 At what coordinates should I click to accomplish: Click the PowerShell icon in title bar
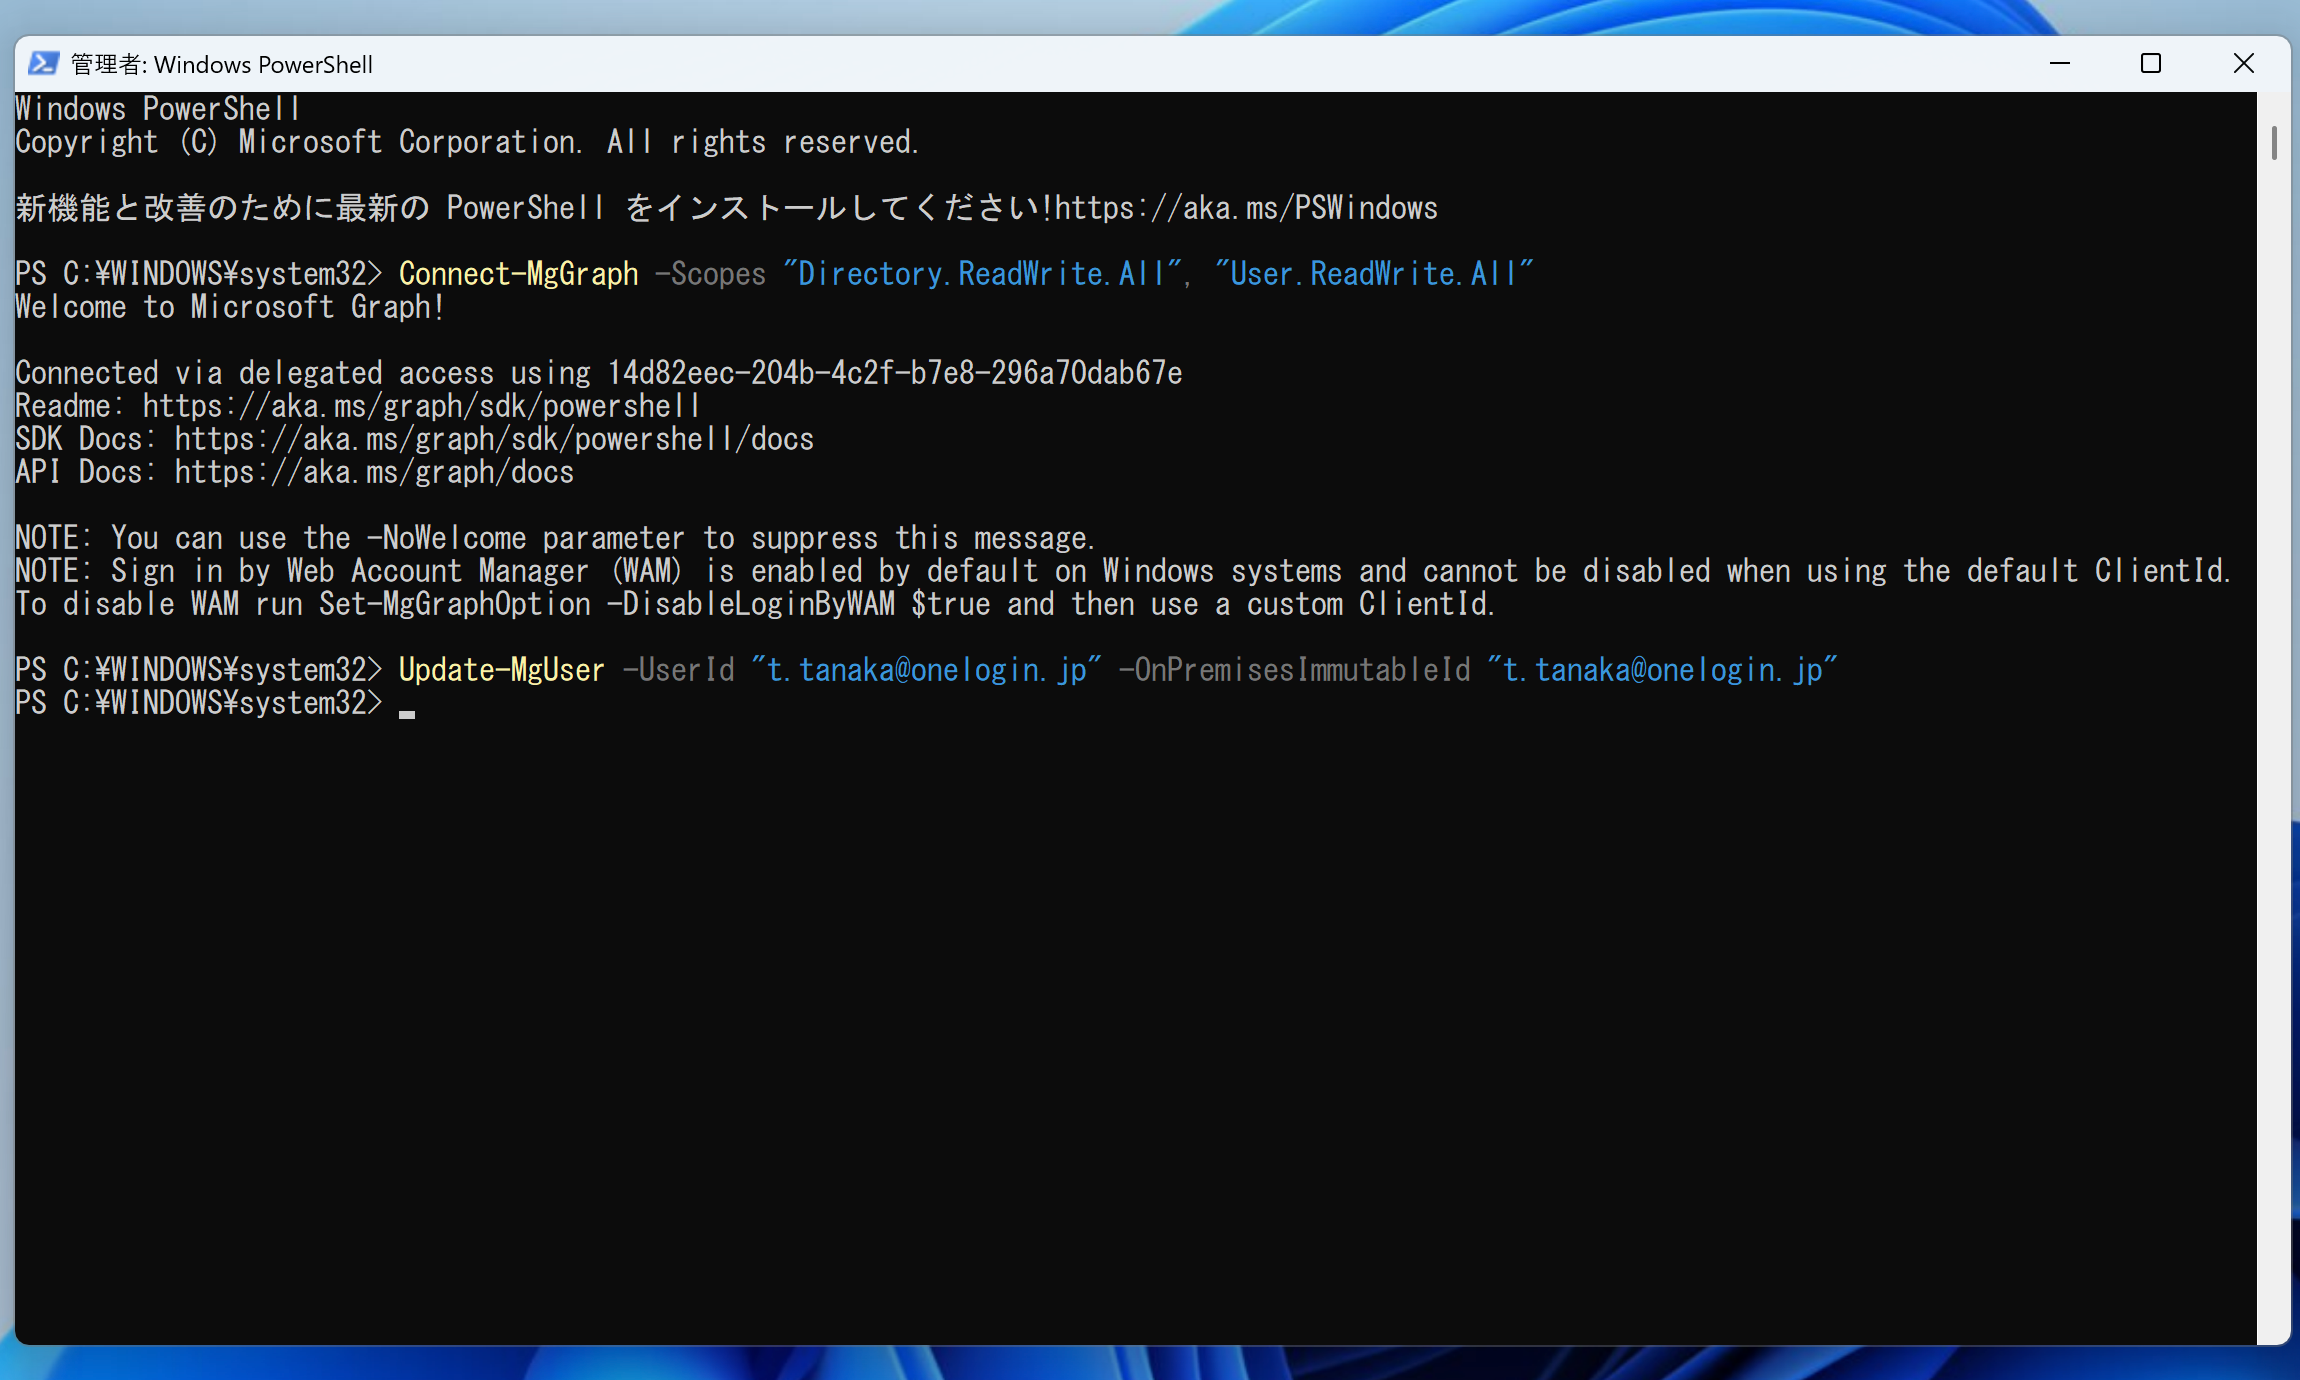43,64
